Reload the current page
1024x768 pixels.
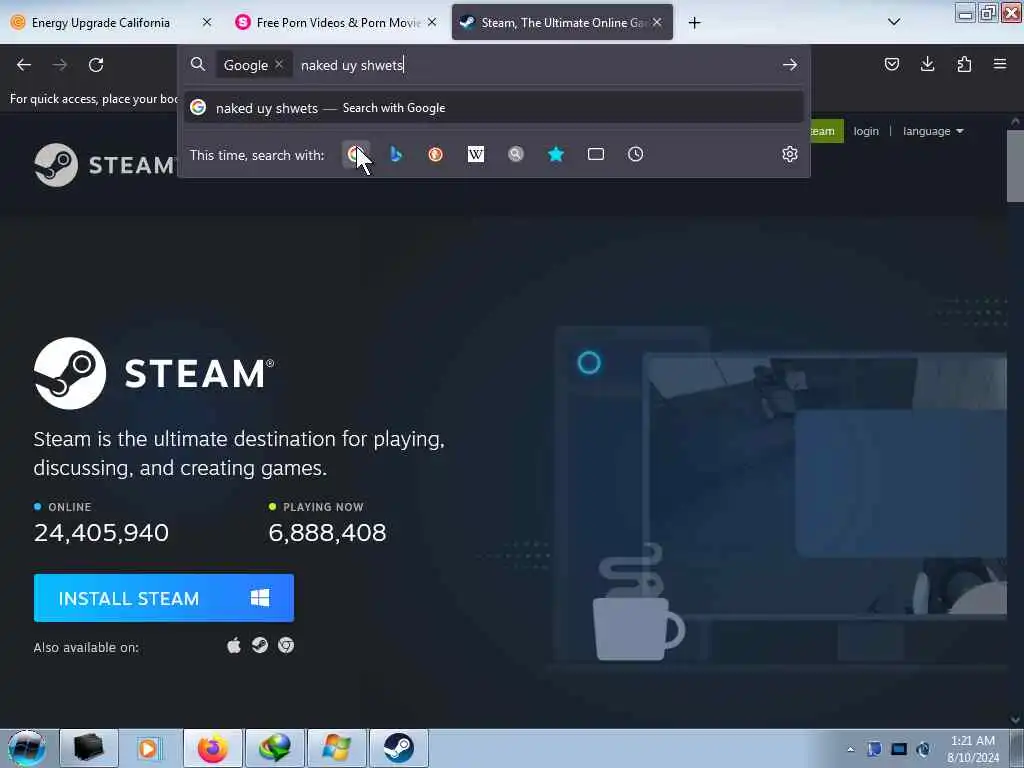pos(96,65)
